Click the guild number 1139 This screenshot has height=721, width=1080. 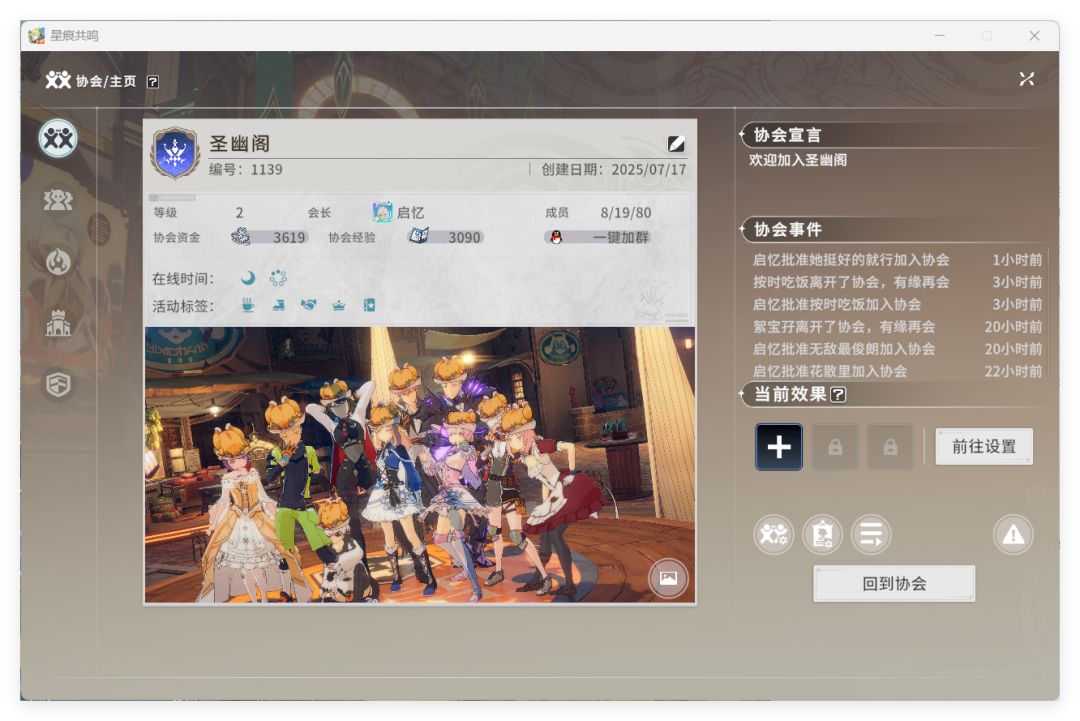tap(267, 169)
